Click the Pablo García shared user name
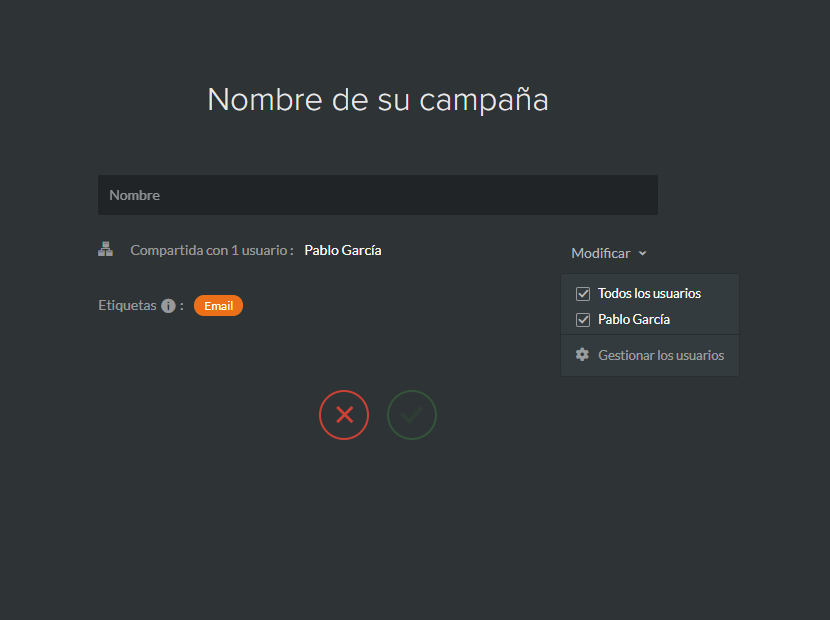This screenshot has width=830, height=620. click(343, 250)
